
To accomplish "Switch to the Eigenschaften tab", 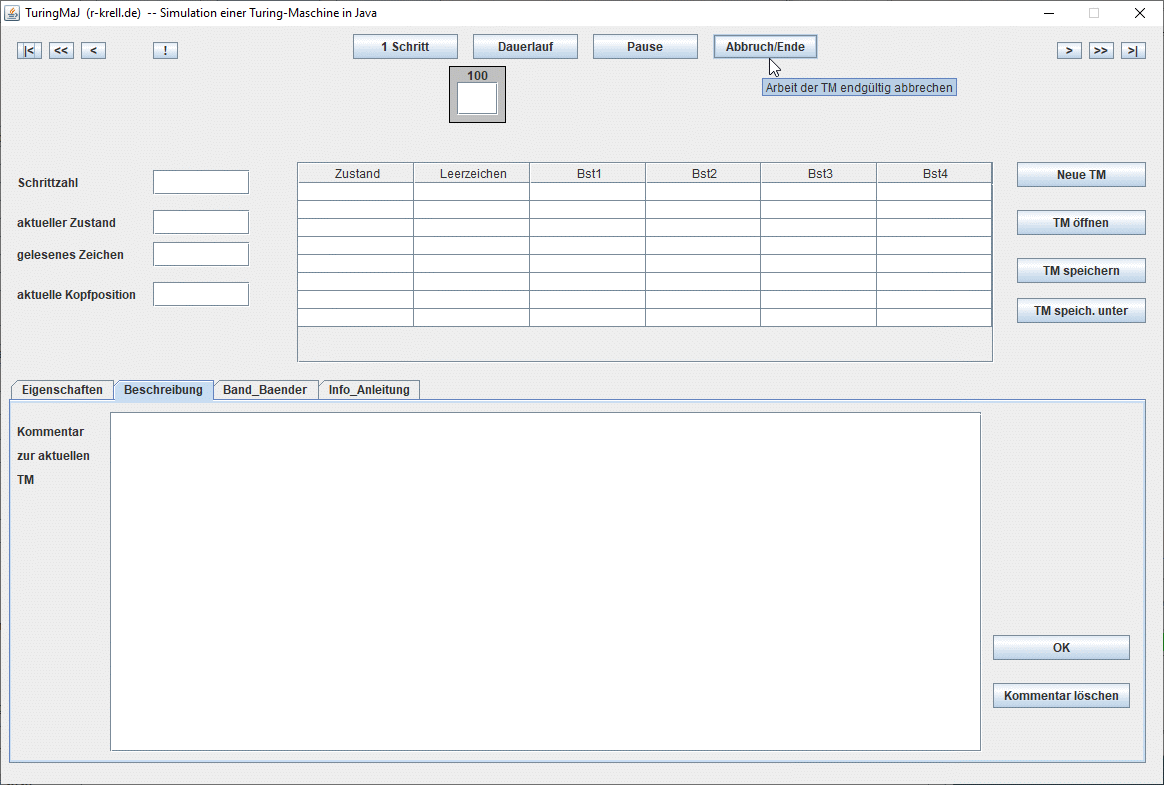I will pyautogui.click(x=62, y=390).
